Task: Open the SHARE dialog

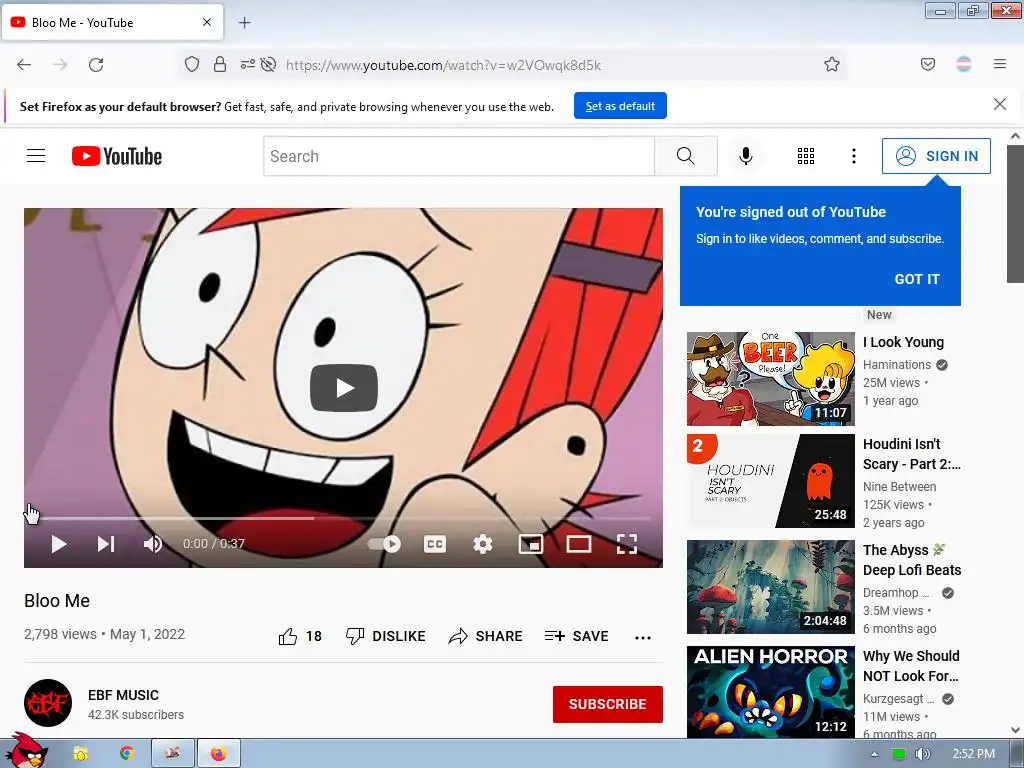Action: [485, 636]
